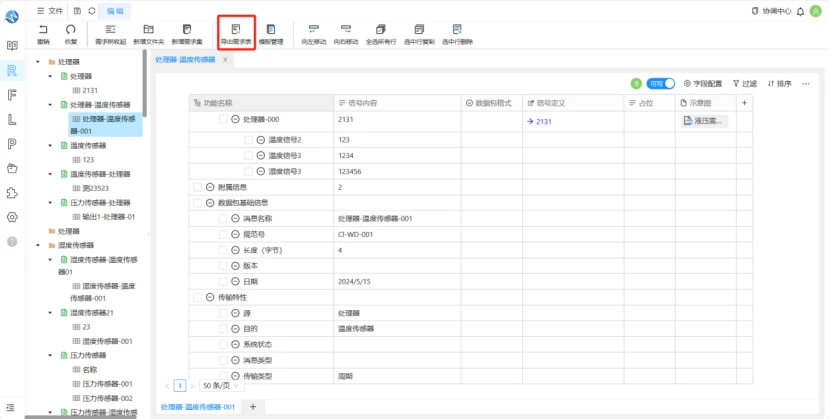Open 模板管理 template management
Image resolution: width=830 pixels, height=419 pixels.
pyautogui.click(x=271, y=34)
